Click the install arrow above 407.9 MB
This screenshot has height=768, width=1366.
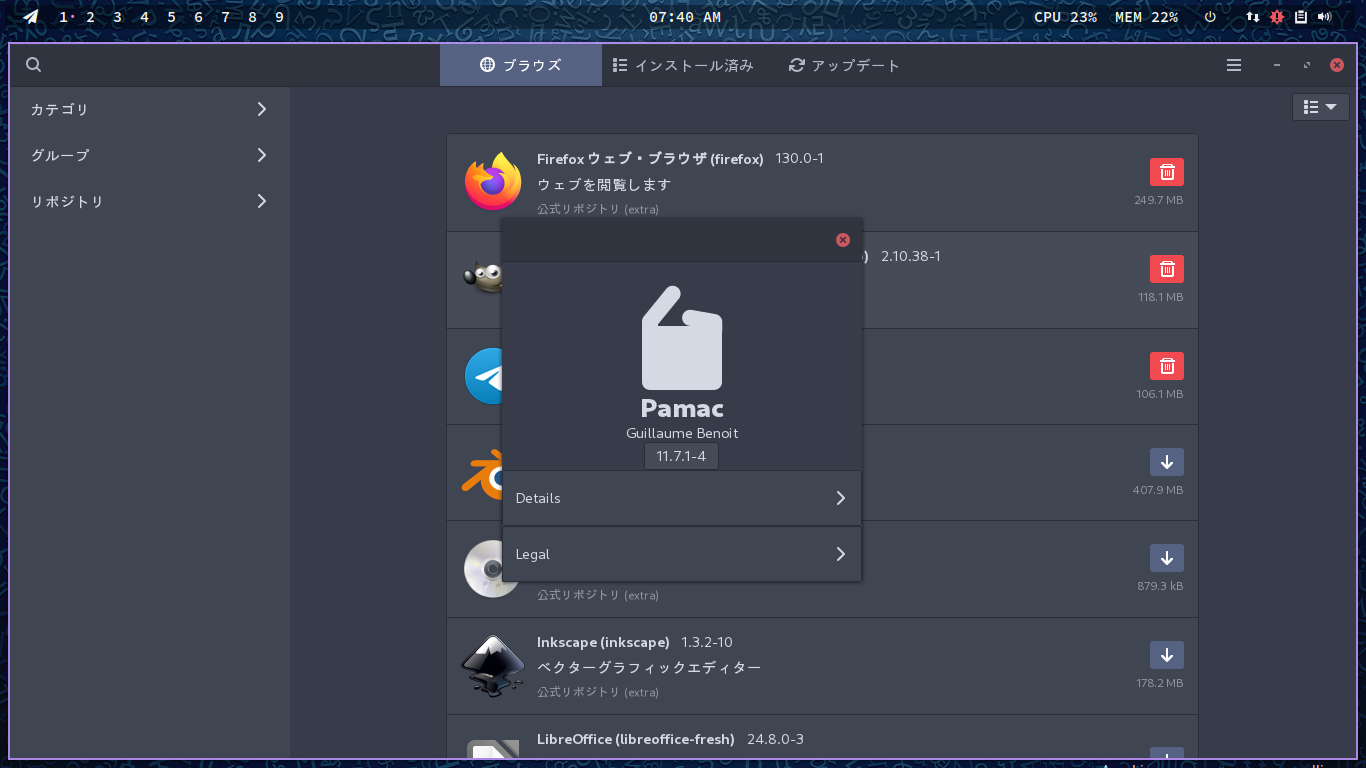click(x=1167, y=462)
